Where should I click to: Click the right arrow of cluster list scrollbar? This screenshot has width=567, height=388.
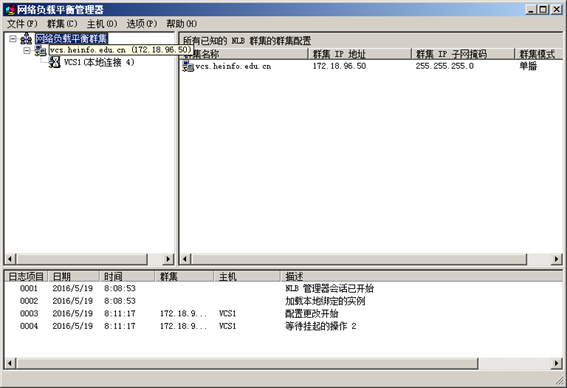click(x=557, y=259)
